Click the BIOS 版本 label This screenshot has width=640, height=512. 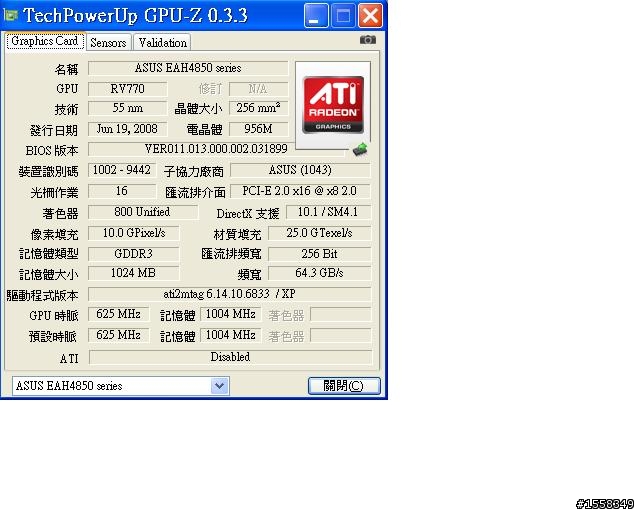coord(51,151)
